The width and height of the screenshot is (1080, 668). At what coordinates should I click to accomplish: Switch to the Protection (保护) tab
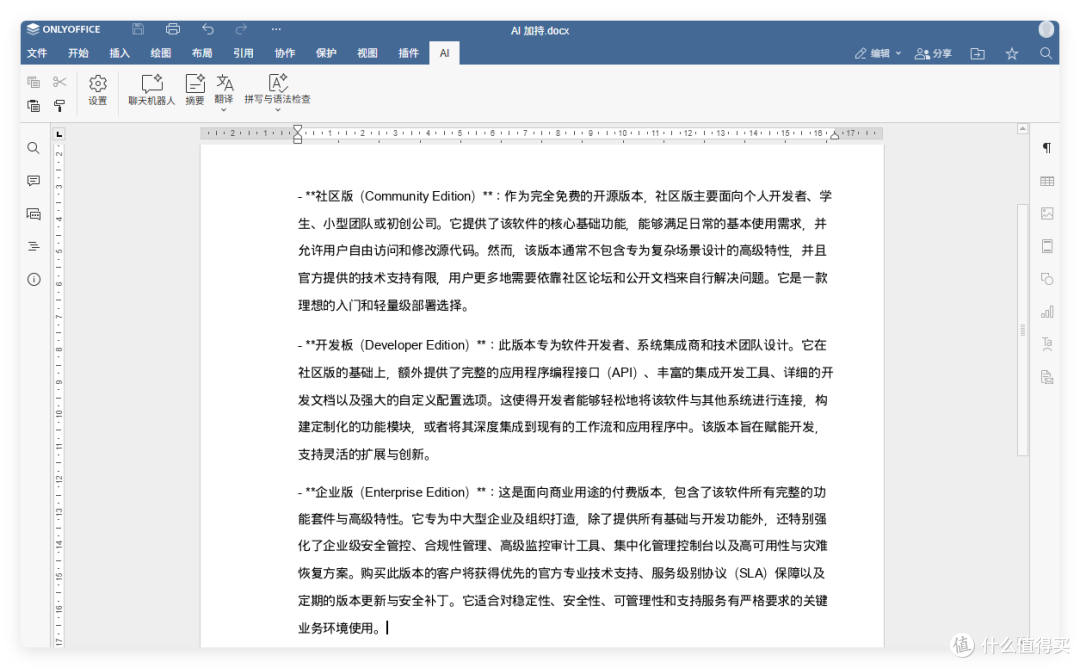[326, 53]
